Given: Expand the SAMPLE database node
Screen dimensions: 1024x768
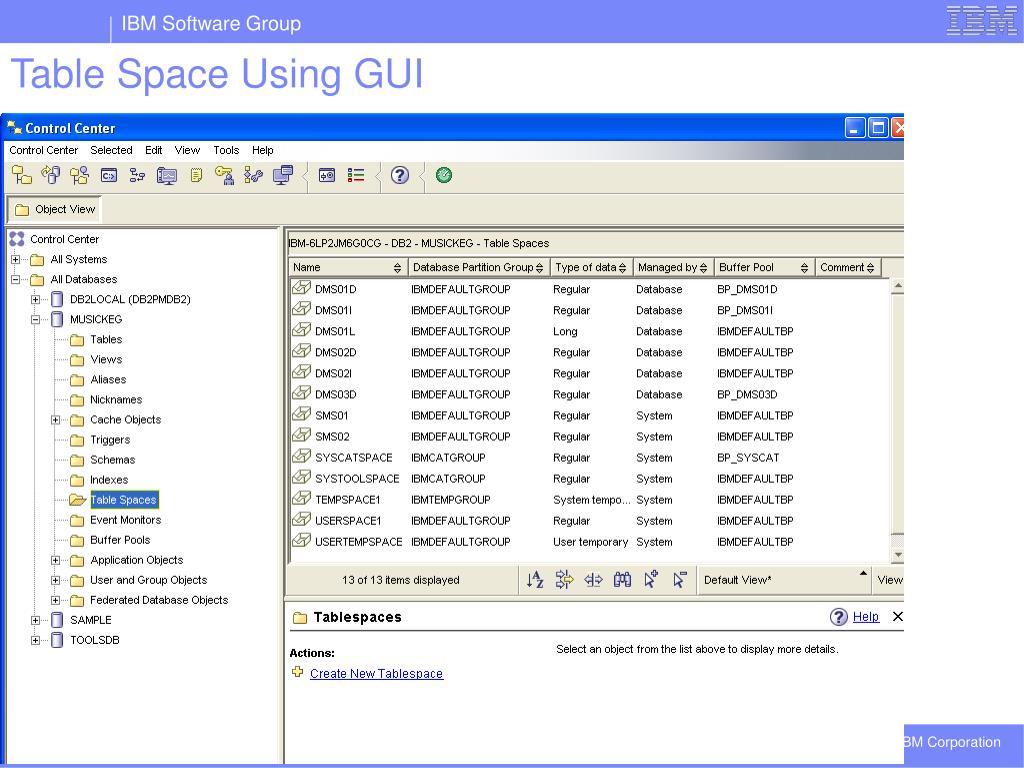Looking at the screenshot, I should (x=35, y=620).
